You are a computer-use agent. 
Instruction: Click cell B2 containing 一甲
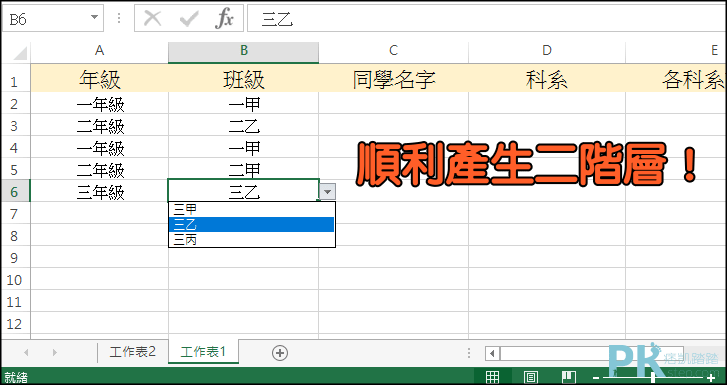[244, 103]
